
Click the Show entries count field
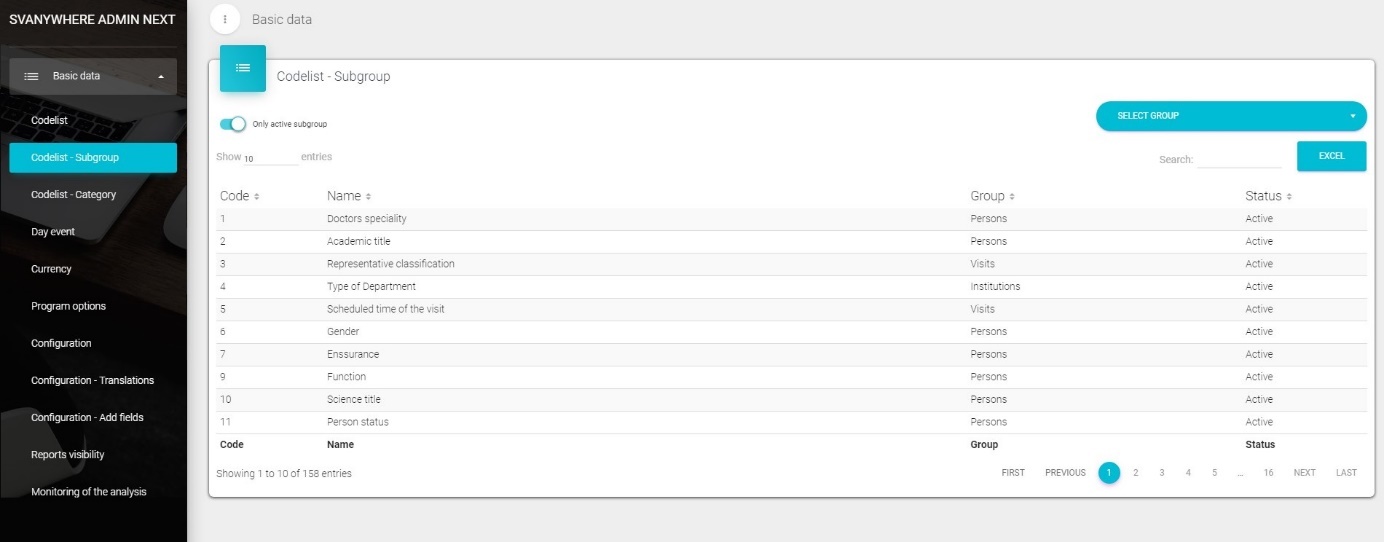pos(269,158)
